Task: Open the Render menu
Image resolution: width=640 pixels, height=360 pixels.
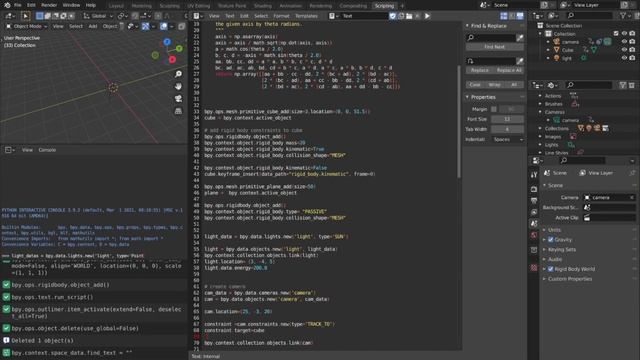Action: [49, 5]
